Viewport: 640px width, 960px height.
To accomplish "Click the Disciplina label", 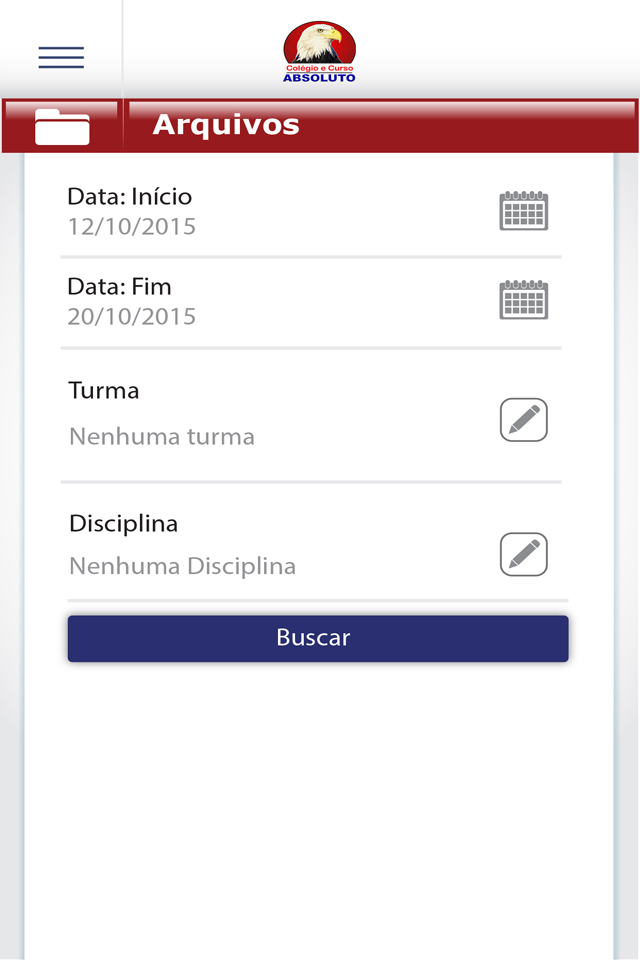I will pyautogui.click(x=123, y=524).
